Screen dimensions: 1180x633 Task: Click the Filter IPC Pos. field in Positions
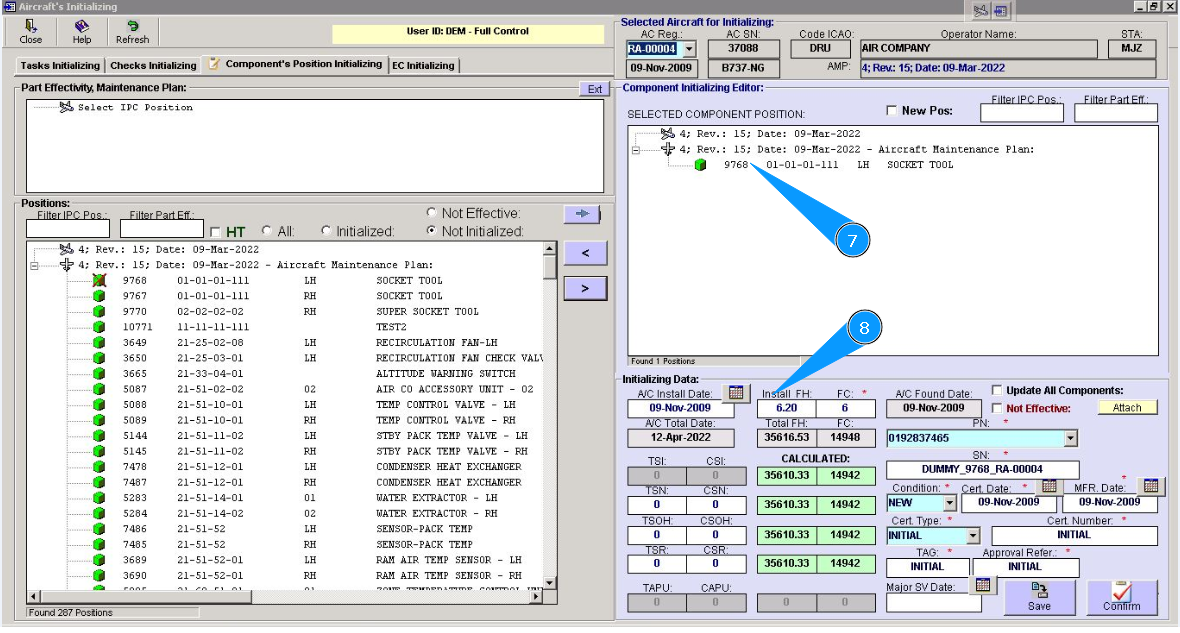click(69, 230)
